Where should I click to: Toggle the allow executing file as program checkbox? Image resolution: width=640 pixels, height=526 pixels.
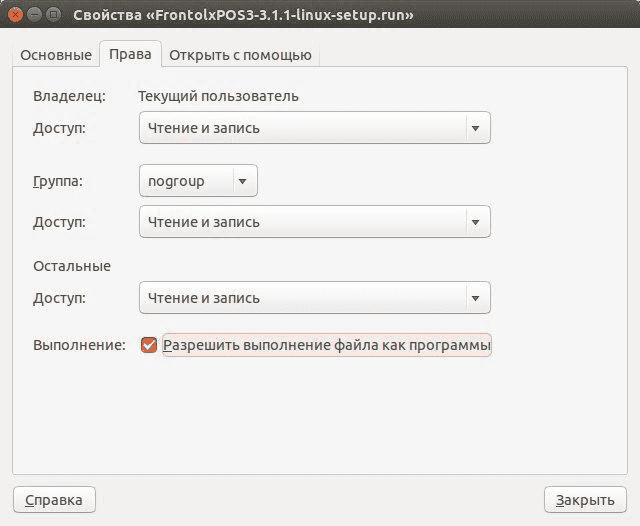coord(149,345)
